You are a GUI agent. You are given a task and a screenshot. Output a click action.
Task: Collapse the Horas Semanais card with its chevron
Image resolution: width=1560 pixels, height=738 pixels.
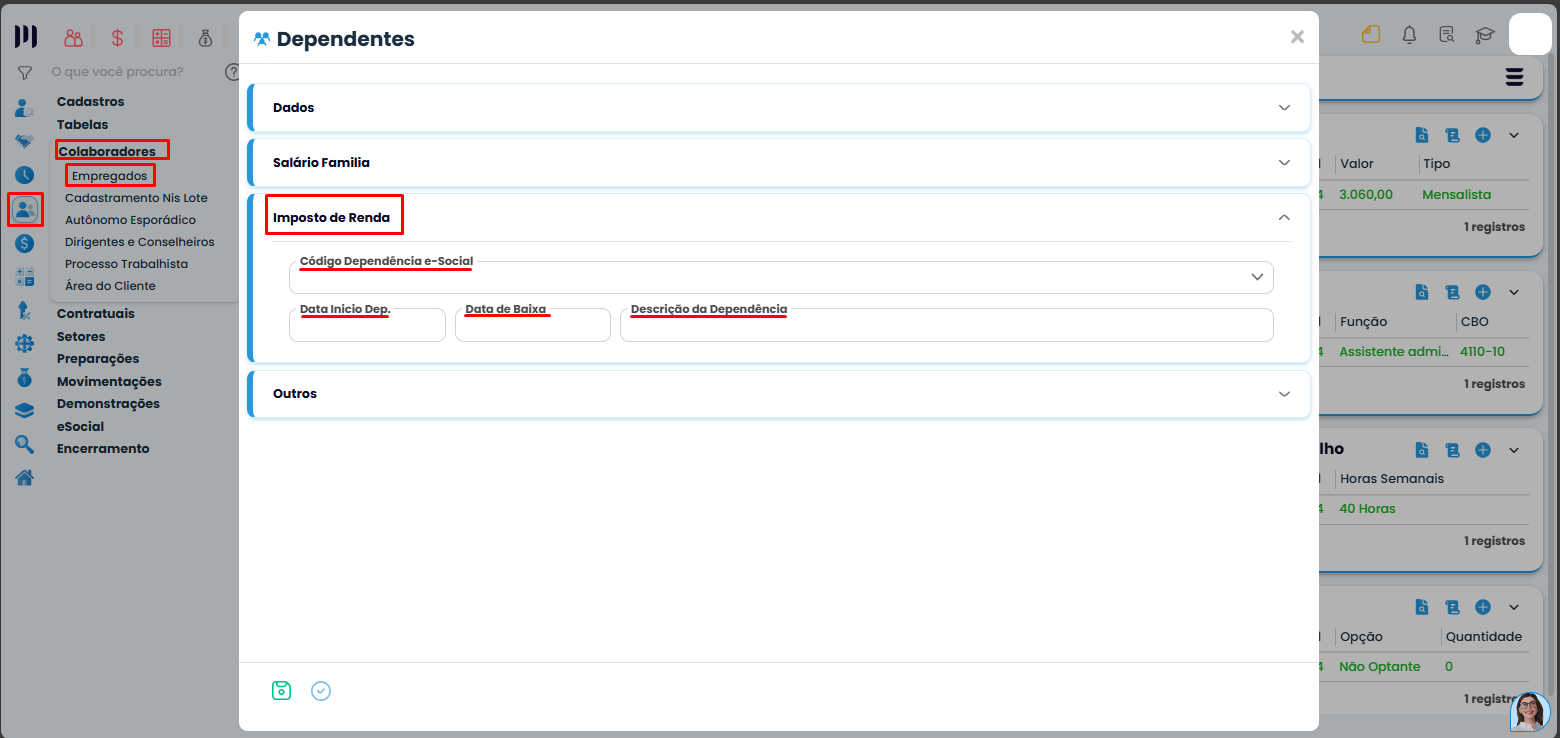click(x=1514, y=450)
